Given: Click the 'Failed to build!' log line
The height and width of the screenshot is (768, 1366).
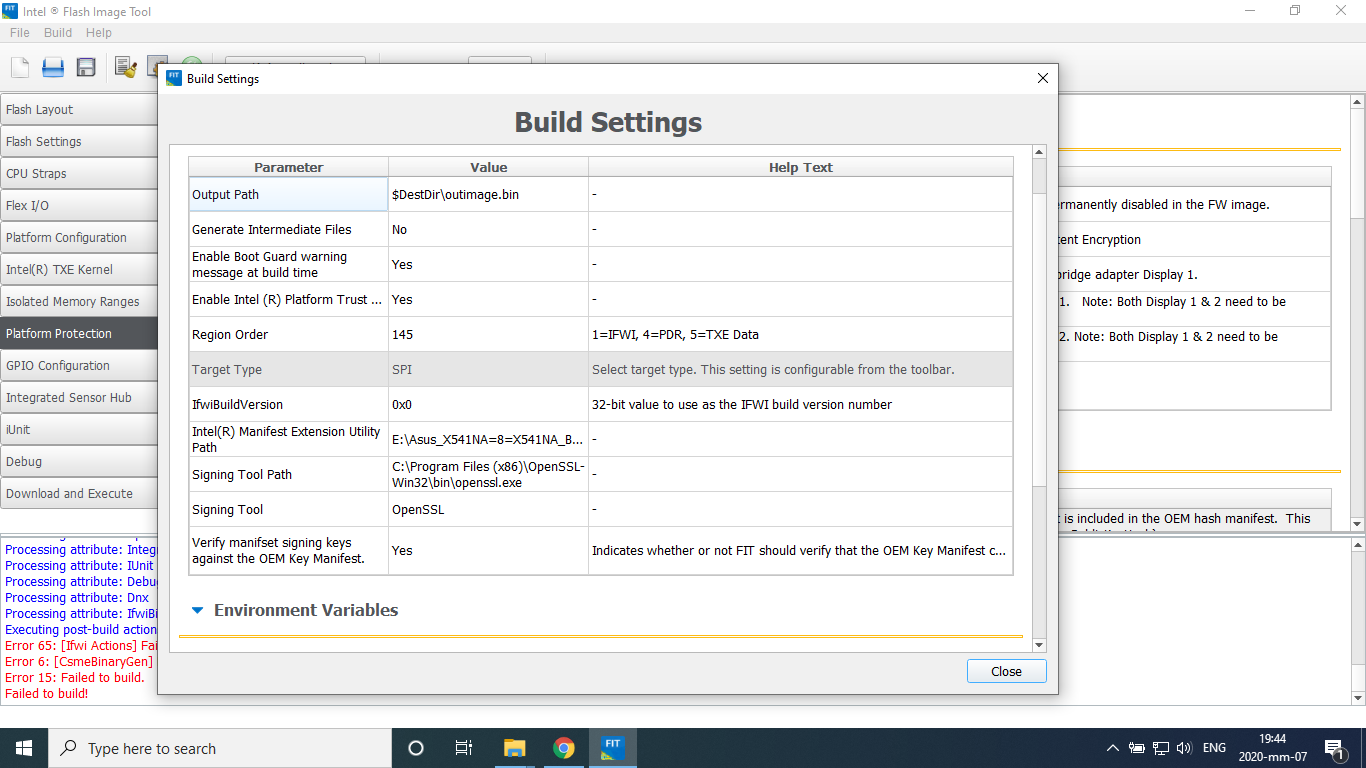Looking at the screenshot, I should (47, 693).
